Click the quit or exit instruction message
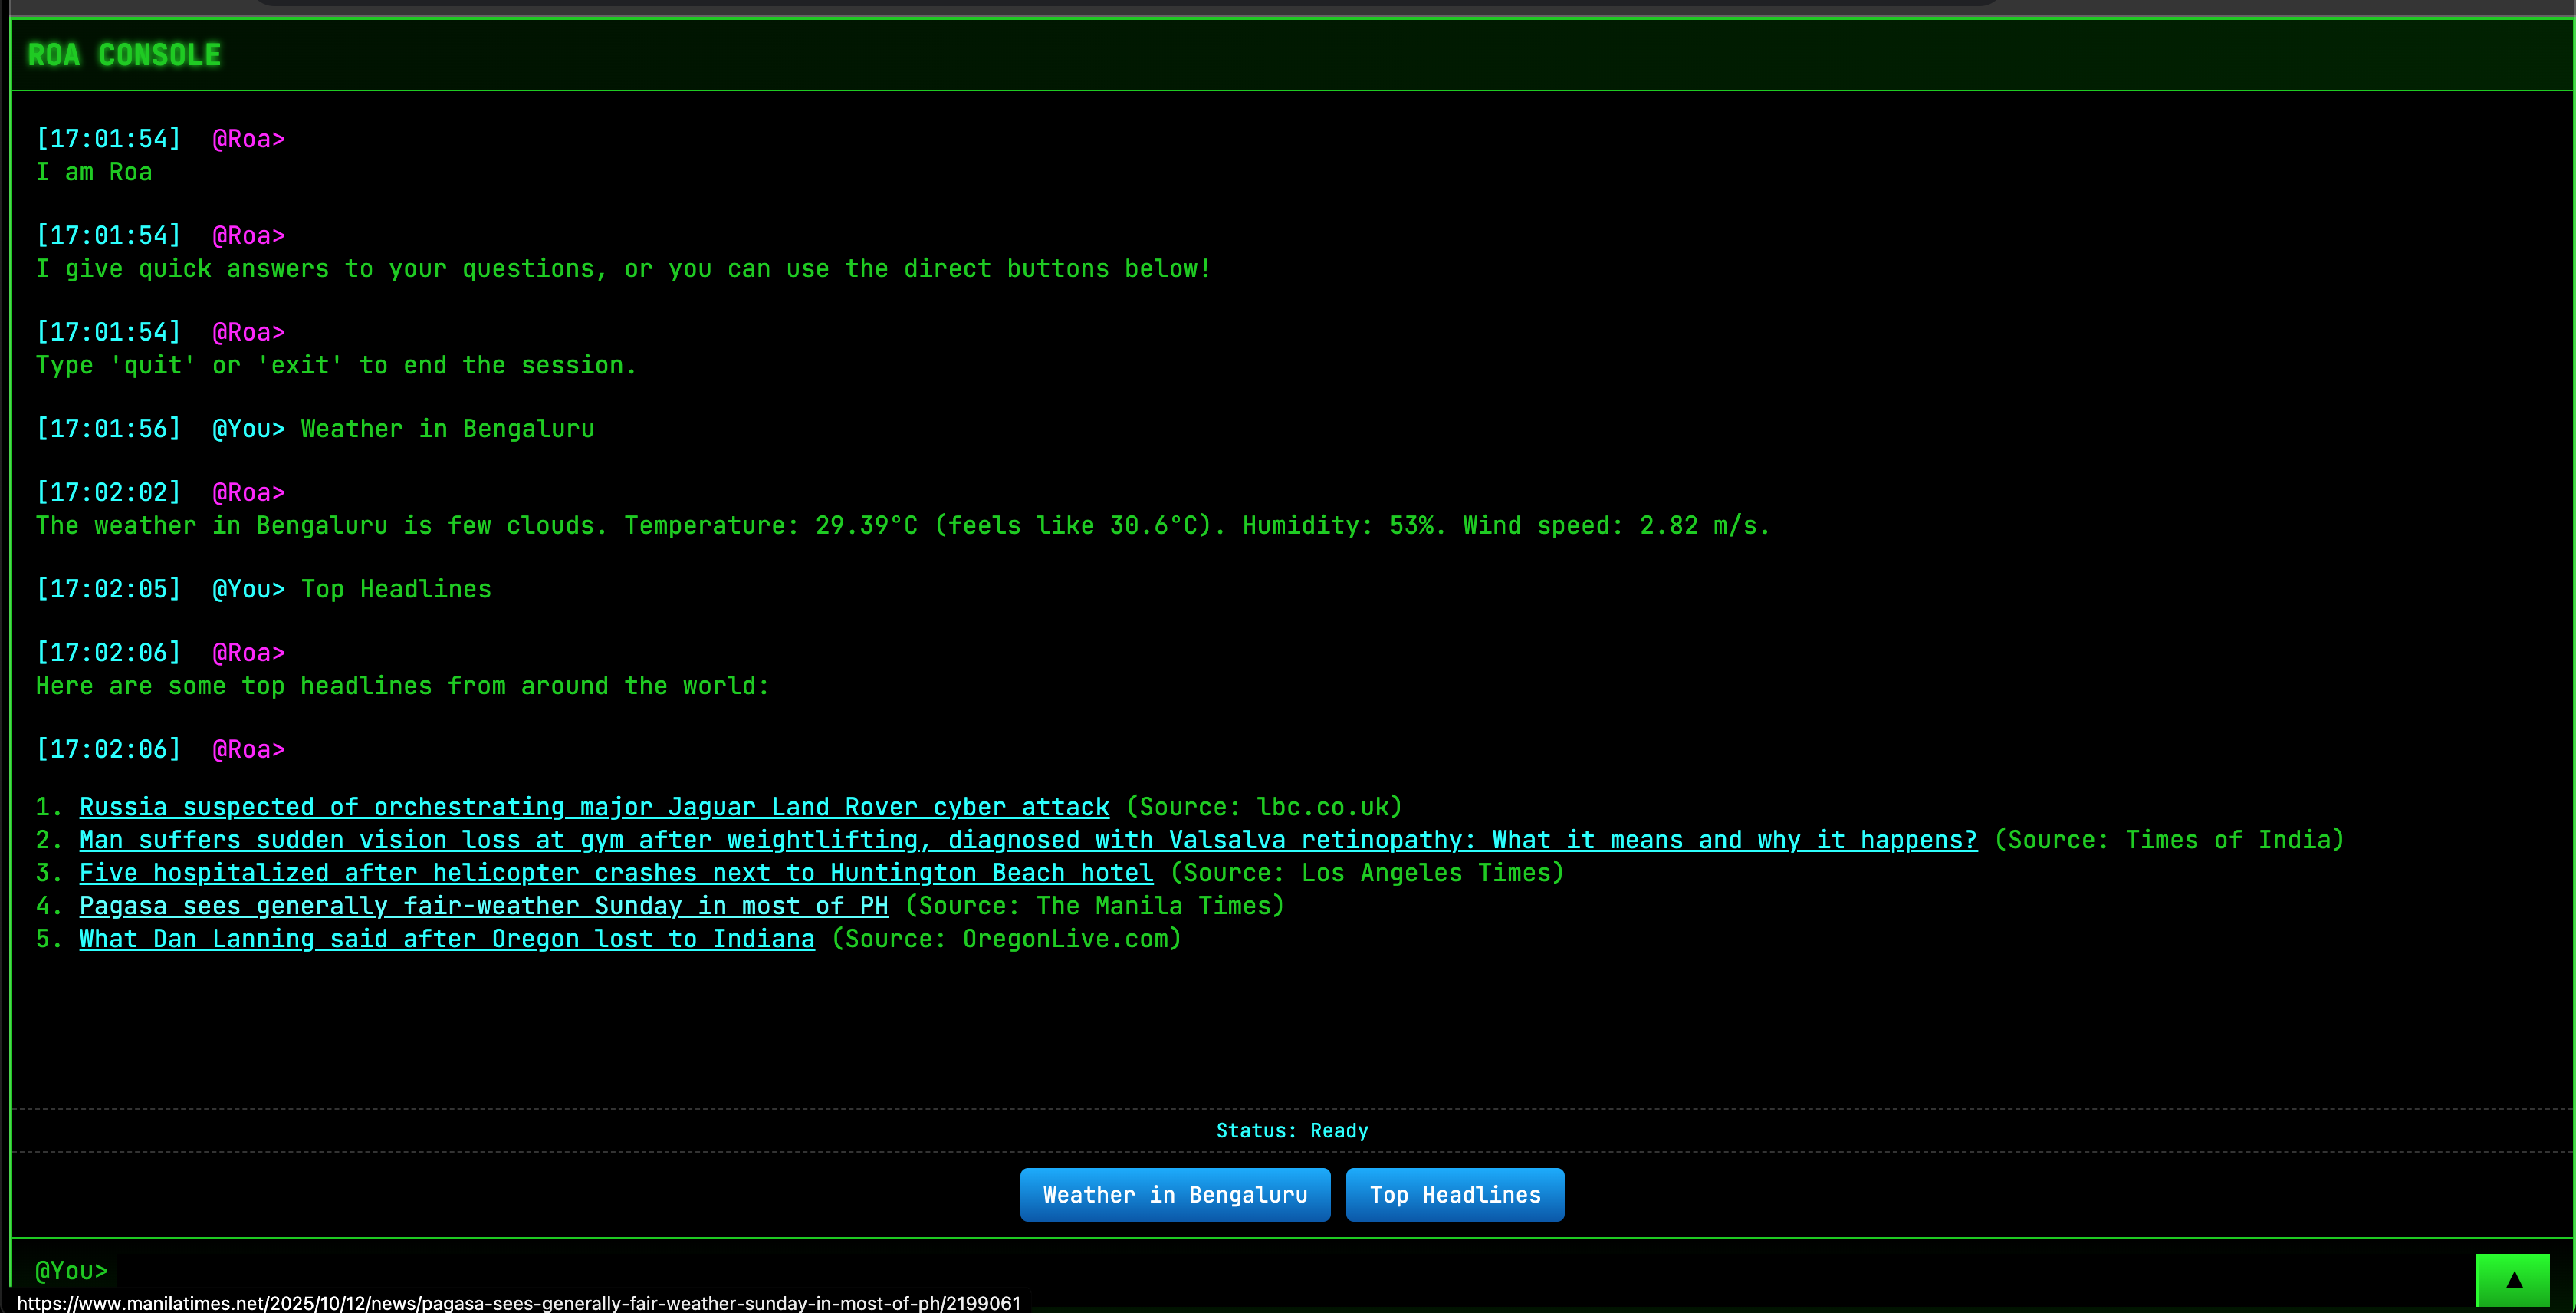 click(x=336, y=366)
